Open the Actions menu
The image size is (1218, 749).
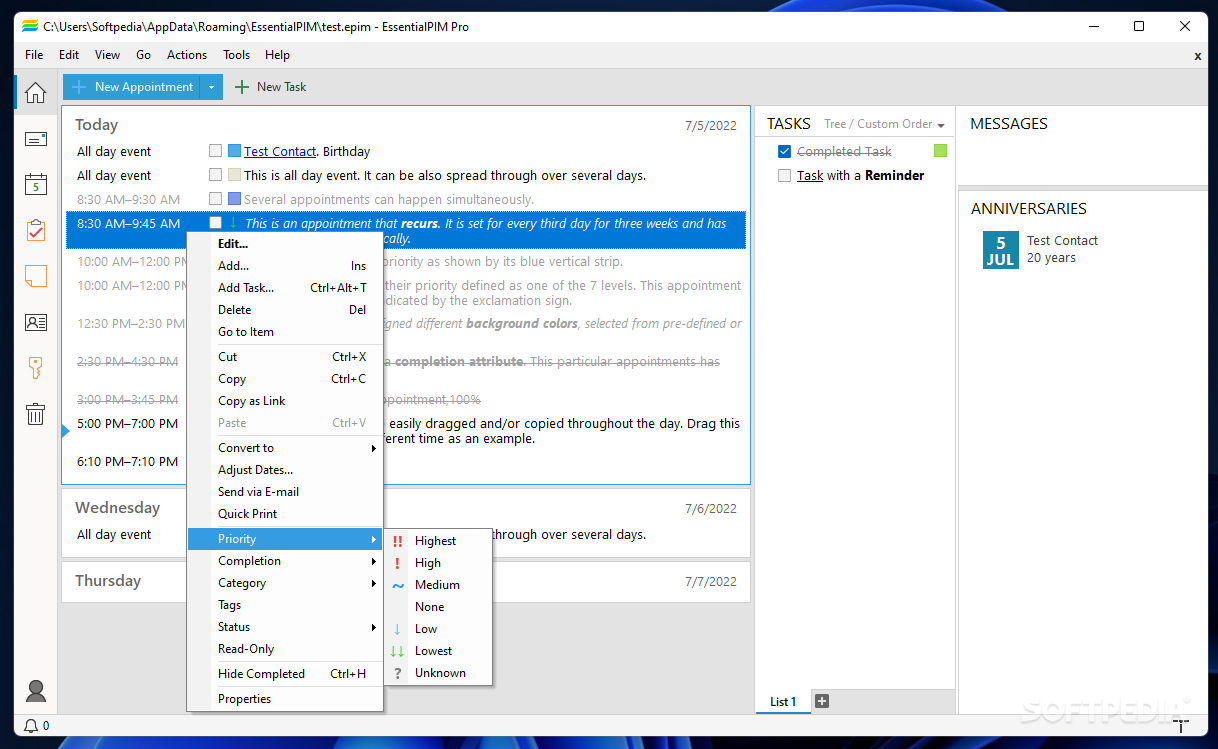187,55
